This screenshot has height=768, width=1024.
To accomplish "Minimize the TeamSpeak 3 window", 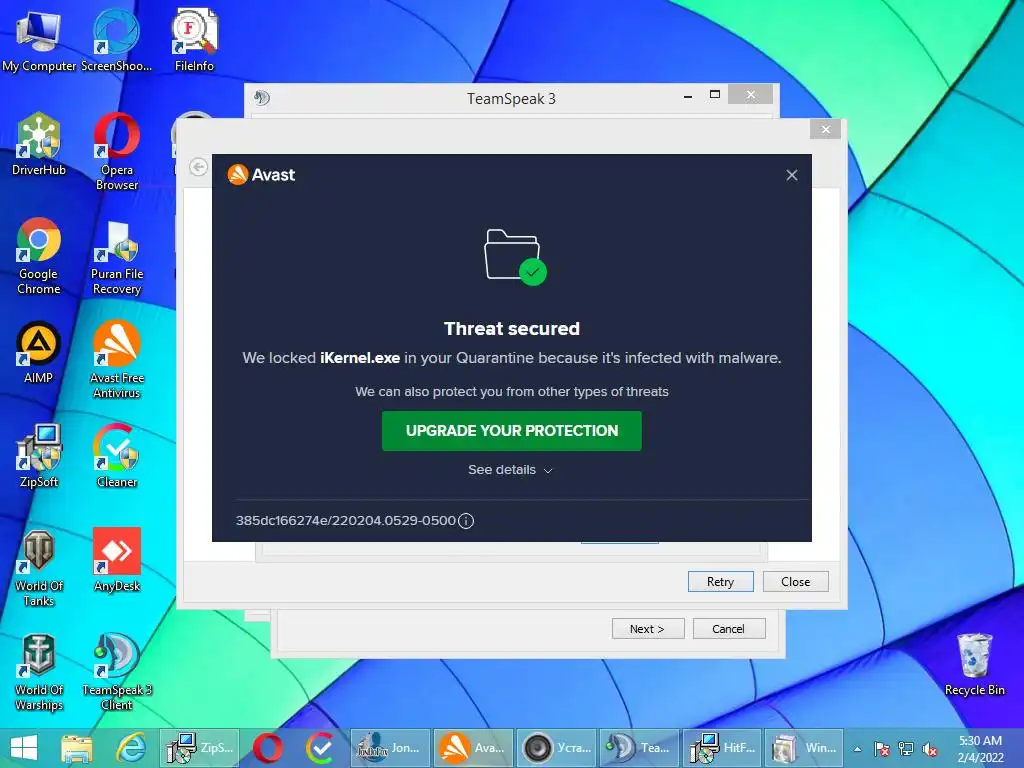I will (688, 96).
